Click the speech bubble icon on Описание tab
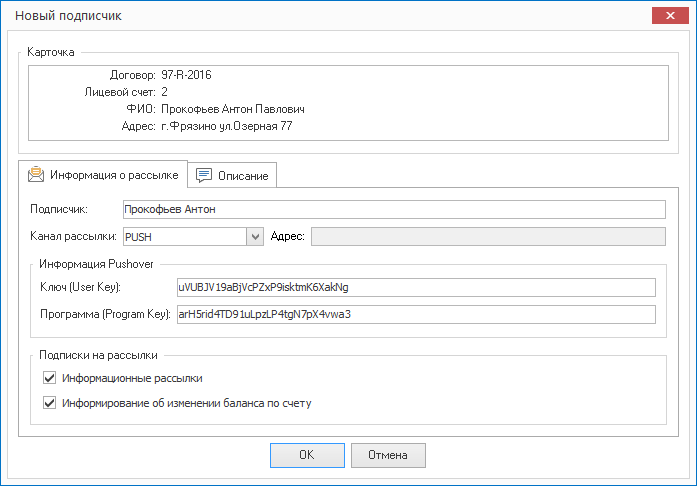 pos(204,175)
